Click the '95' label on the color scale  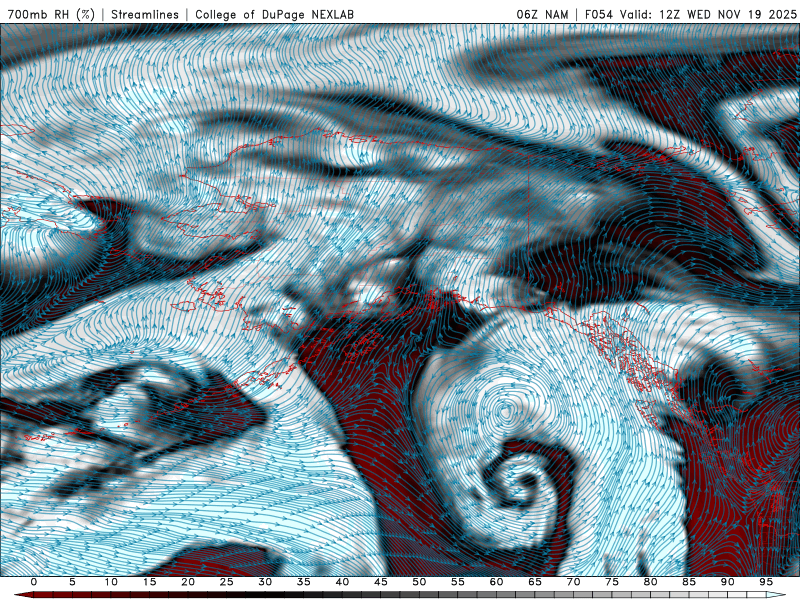click(x=766, y=582)
